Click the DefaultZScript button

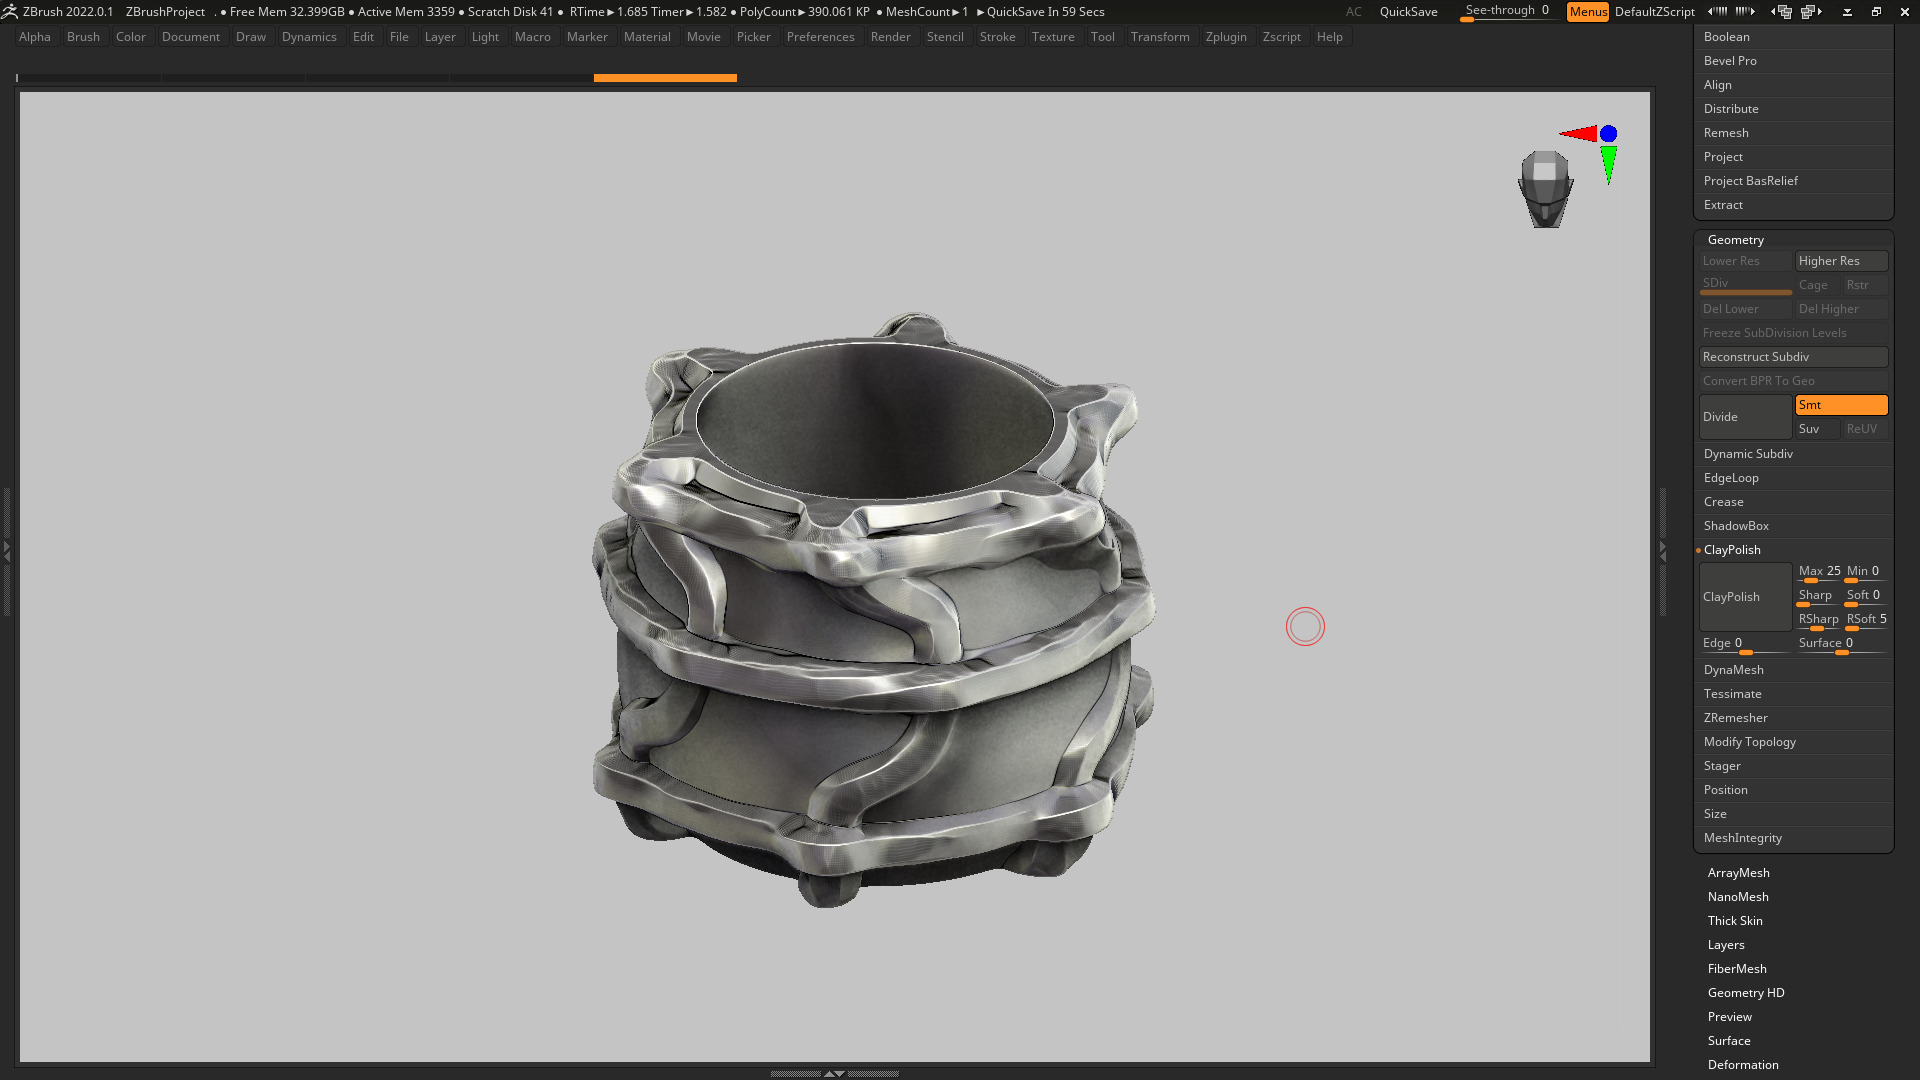pyautogui.click(x=1654, y=11)
